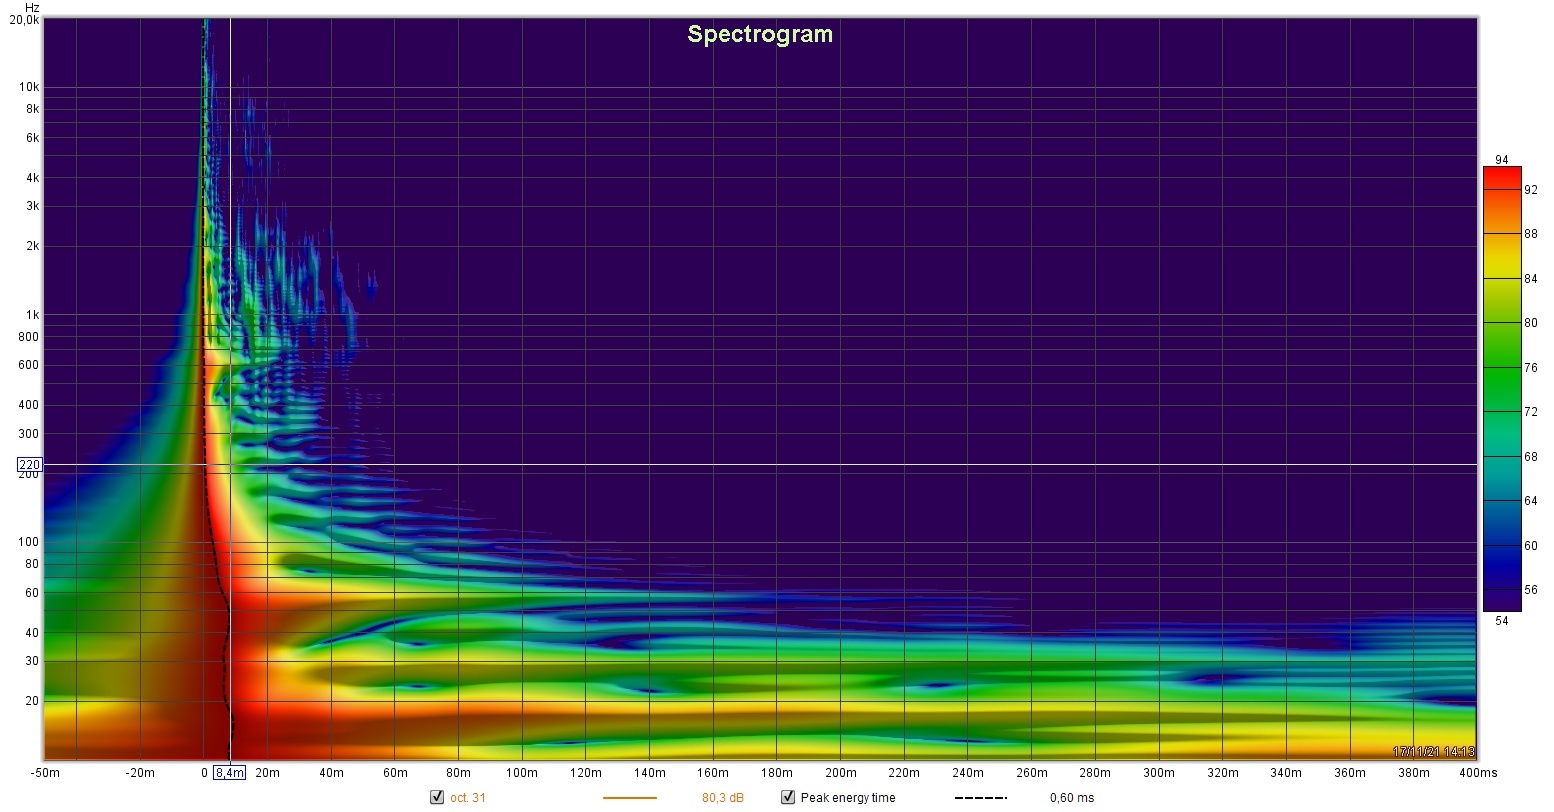The height and width of the screenshot is (812, 1554).
Task: Click the 380m time axis label
Action: [x=1414, y=773]
